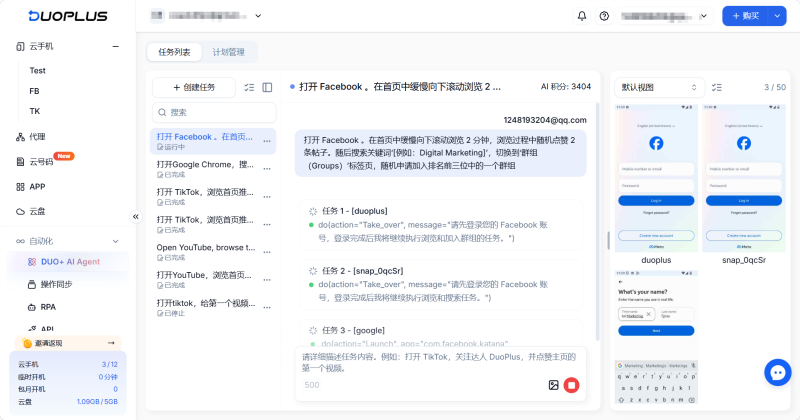This screenshot has width=800, height=420.
Task: Toggle the task list checklist icon beside 创建任务
Action: (x=249, y=87)
